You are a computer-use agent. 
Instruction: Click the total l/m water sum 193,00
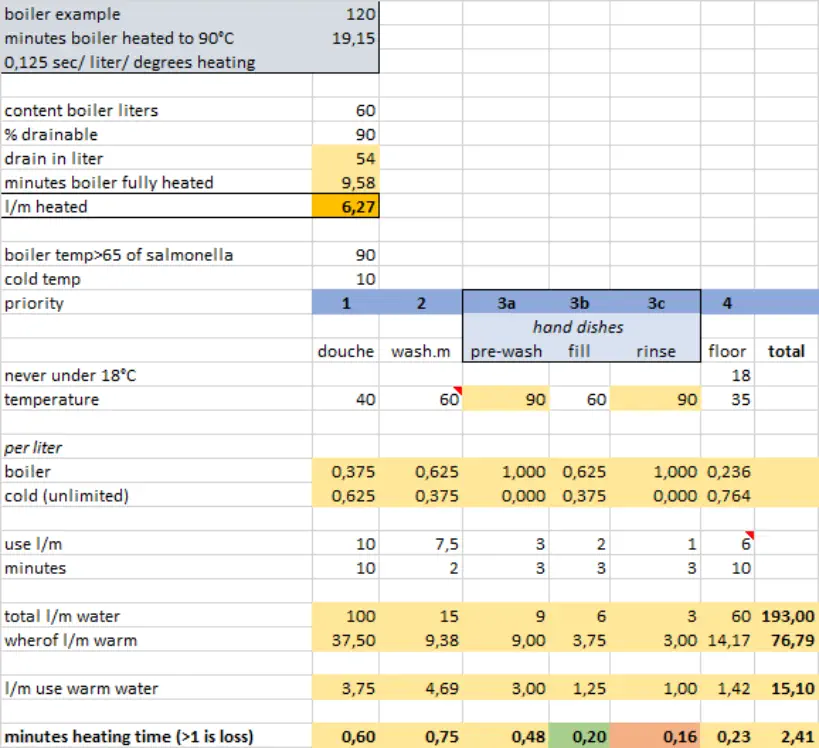(786, 616)
